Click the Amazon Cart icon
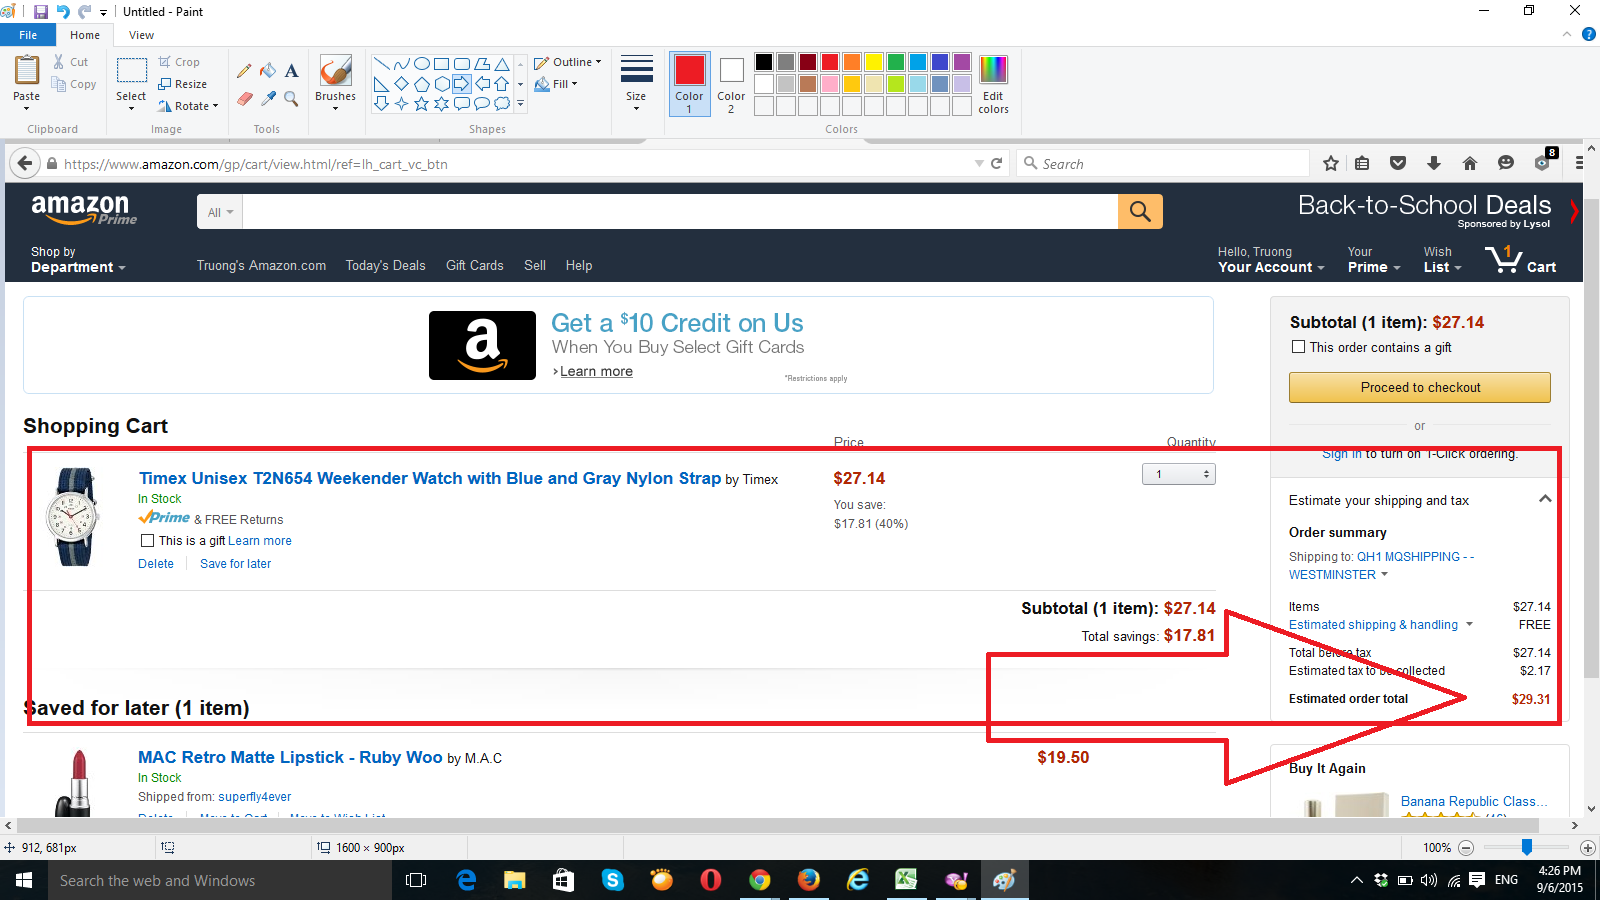Viewport: 1600px width, 900px height. pyautogui.click(x=1520, y=259)
